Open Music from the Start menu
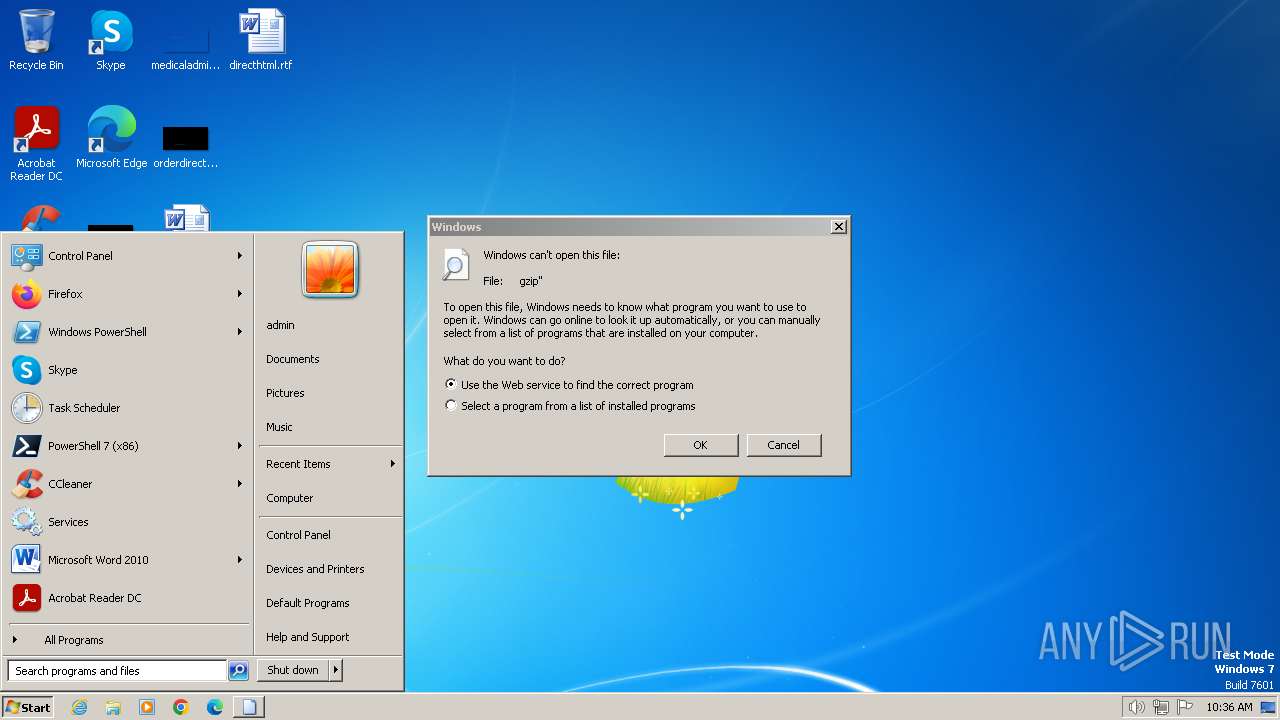Image resolution: width=1280 pixels, height=720 pixels. (x=279, y=427)
